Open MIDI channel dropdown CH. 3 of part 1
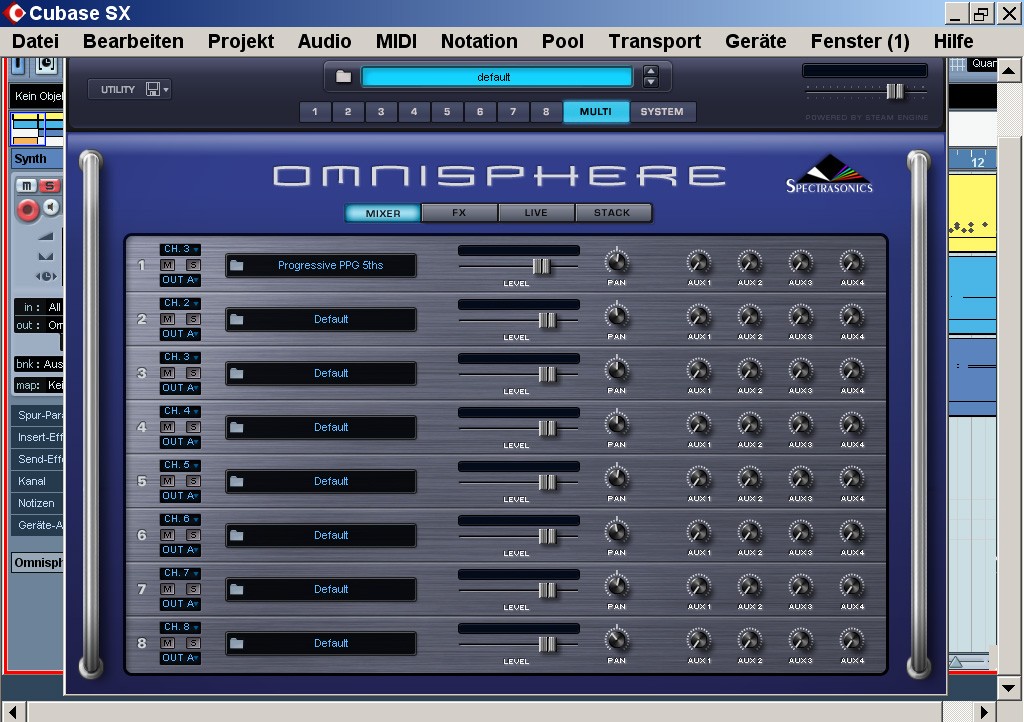The height and width of the screenshot is (722, 1024). [180, 249]
